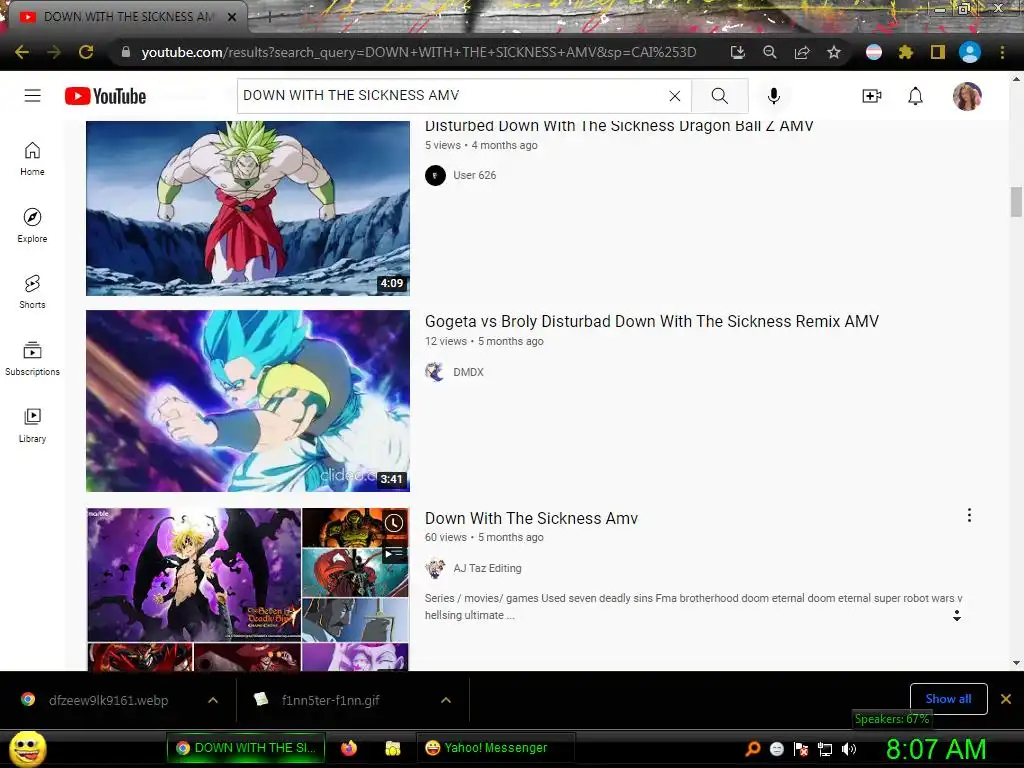
Task: Launch Firefox from taskbar
Action: 349,748
